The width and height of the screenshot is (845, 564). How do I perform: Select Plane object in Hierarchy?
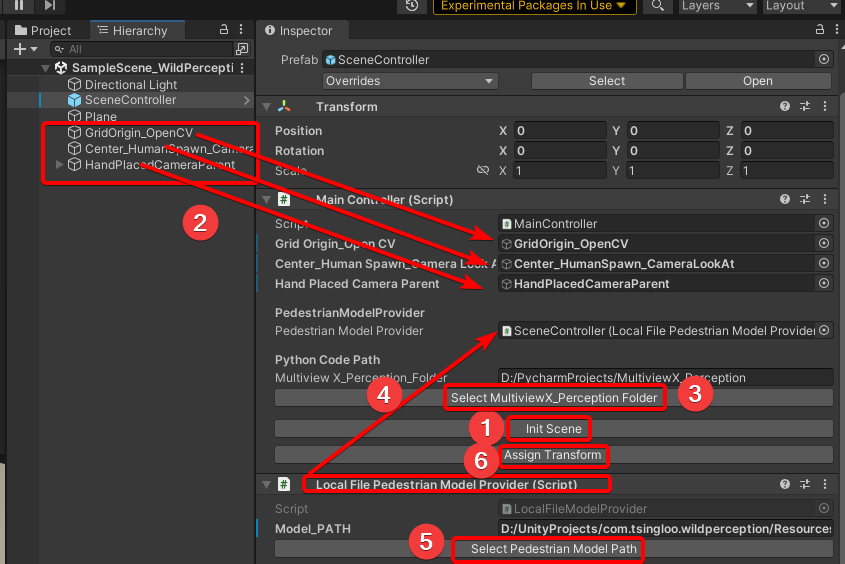(101, 116)
